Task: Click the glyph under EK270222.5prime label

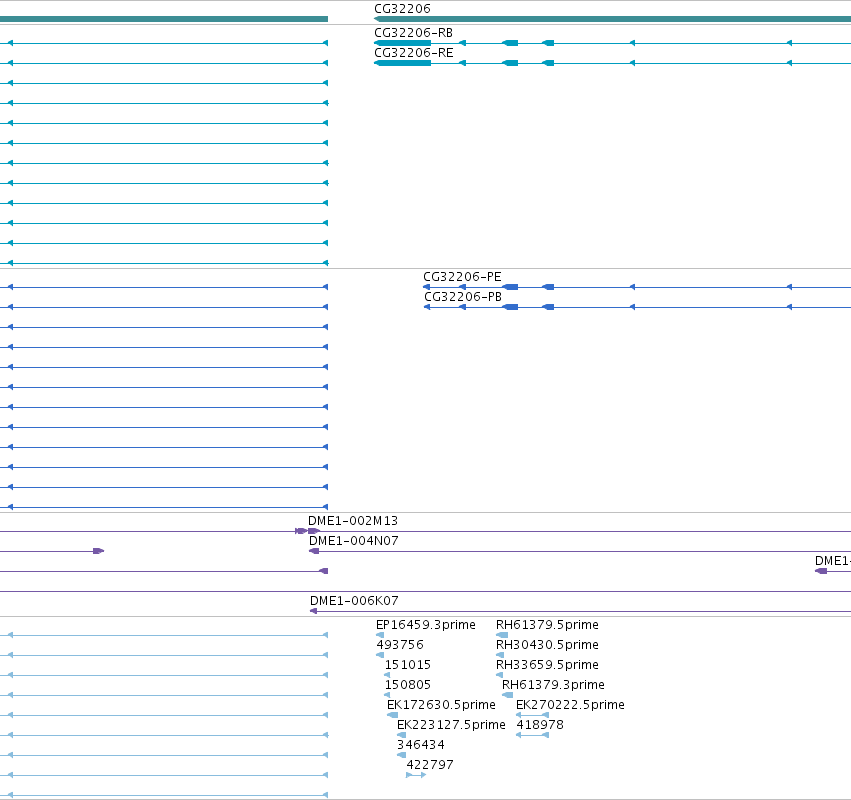Action: (x=532, y=715)
